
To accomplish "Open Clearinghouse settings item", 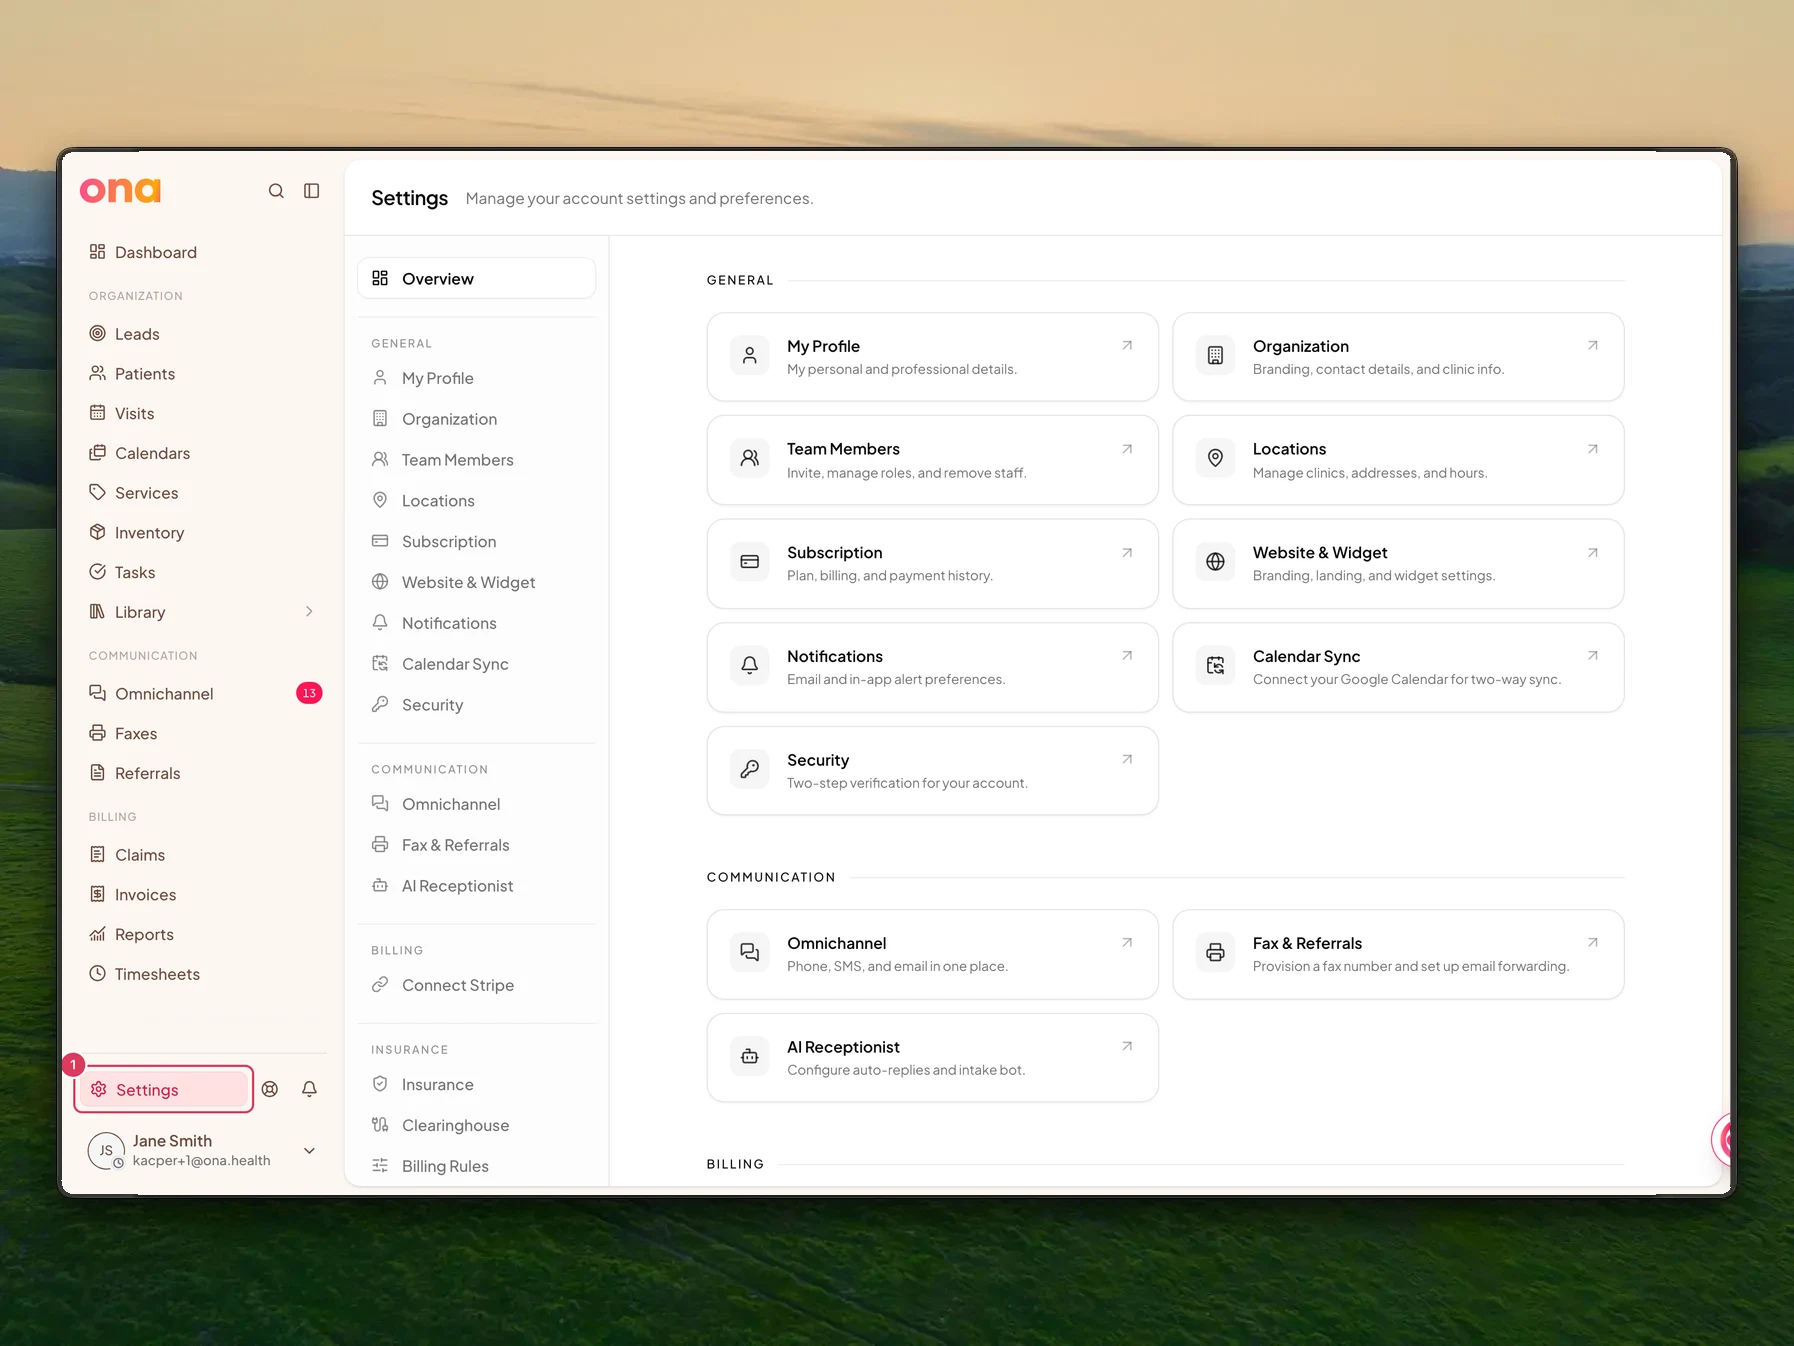I will pos(477,1126).
